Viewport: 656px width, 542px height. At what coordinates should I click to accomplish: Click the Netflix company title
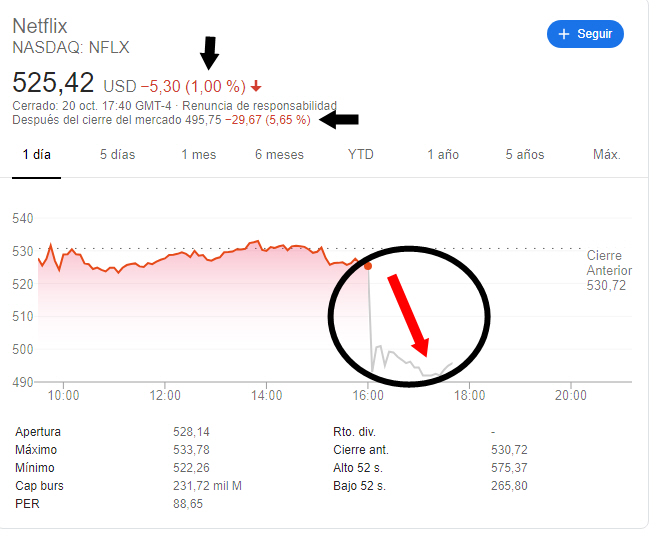point(40,26)
